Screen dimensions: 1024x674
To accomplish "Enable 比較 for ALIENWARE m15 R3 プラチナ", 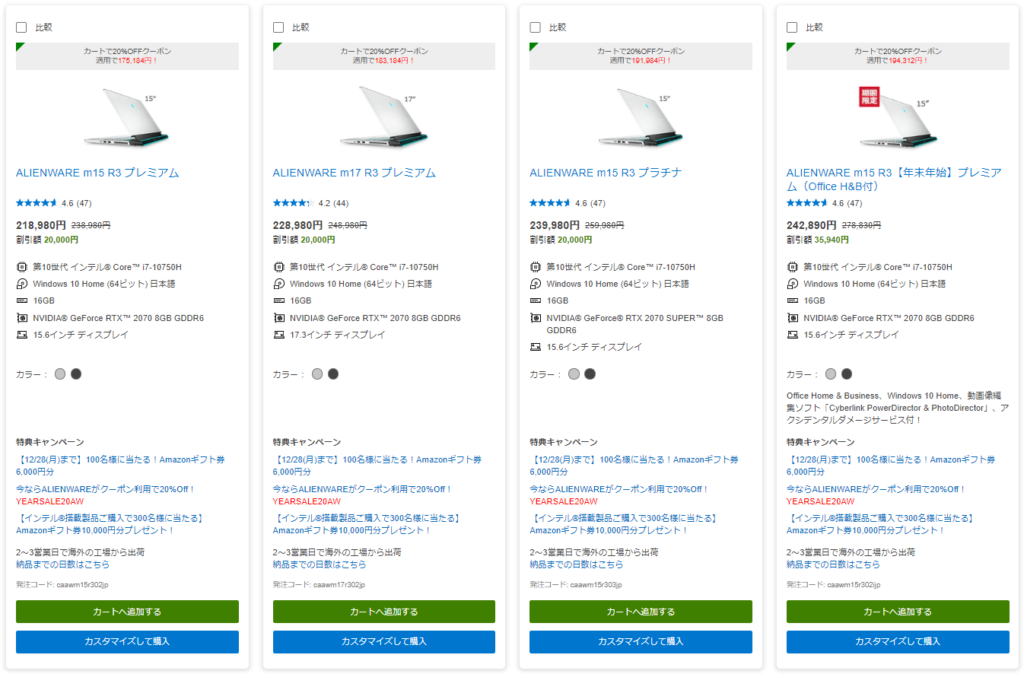I will 536,27.
